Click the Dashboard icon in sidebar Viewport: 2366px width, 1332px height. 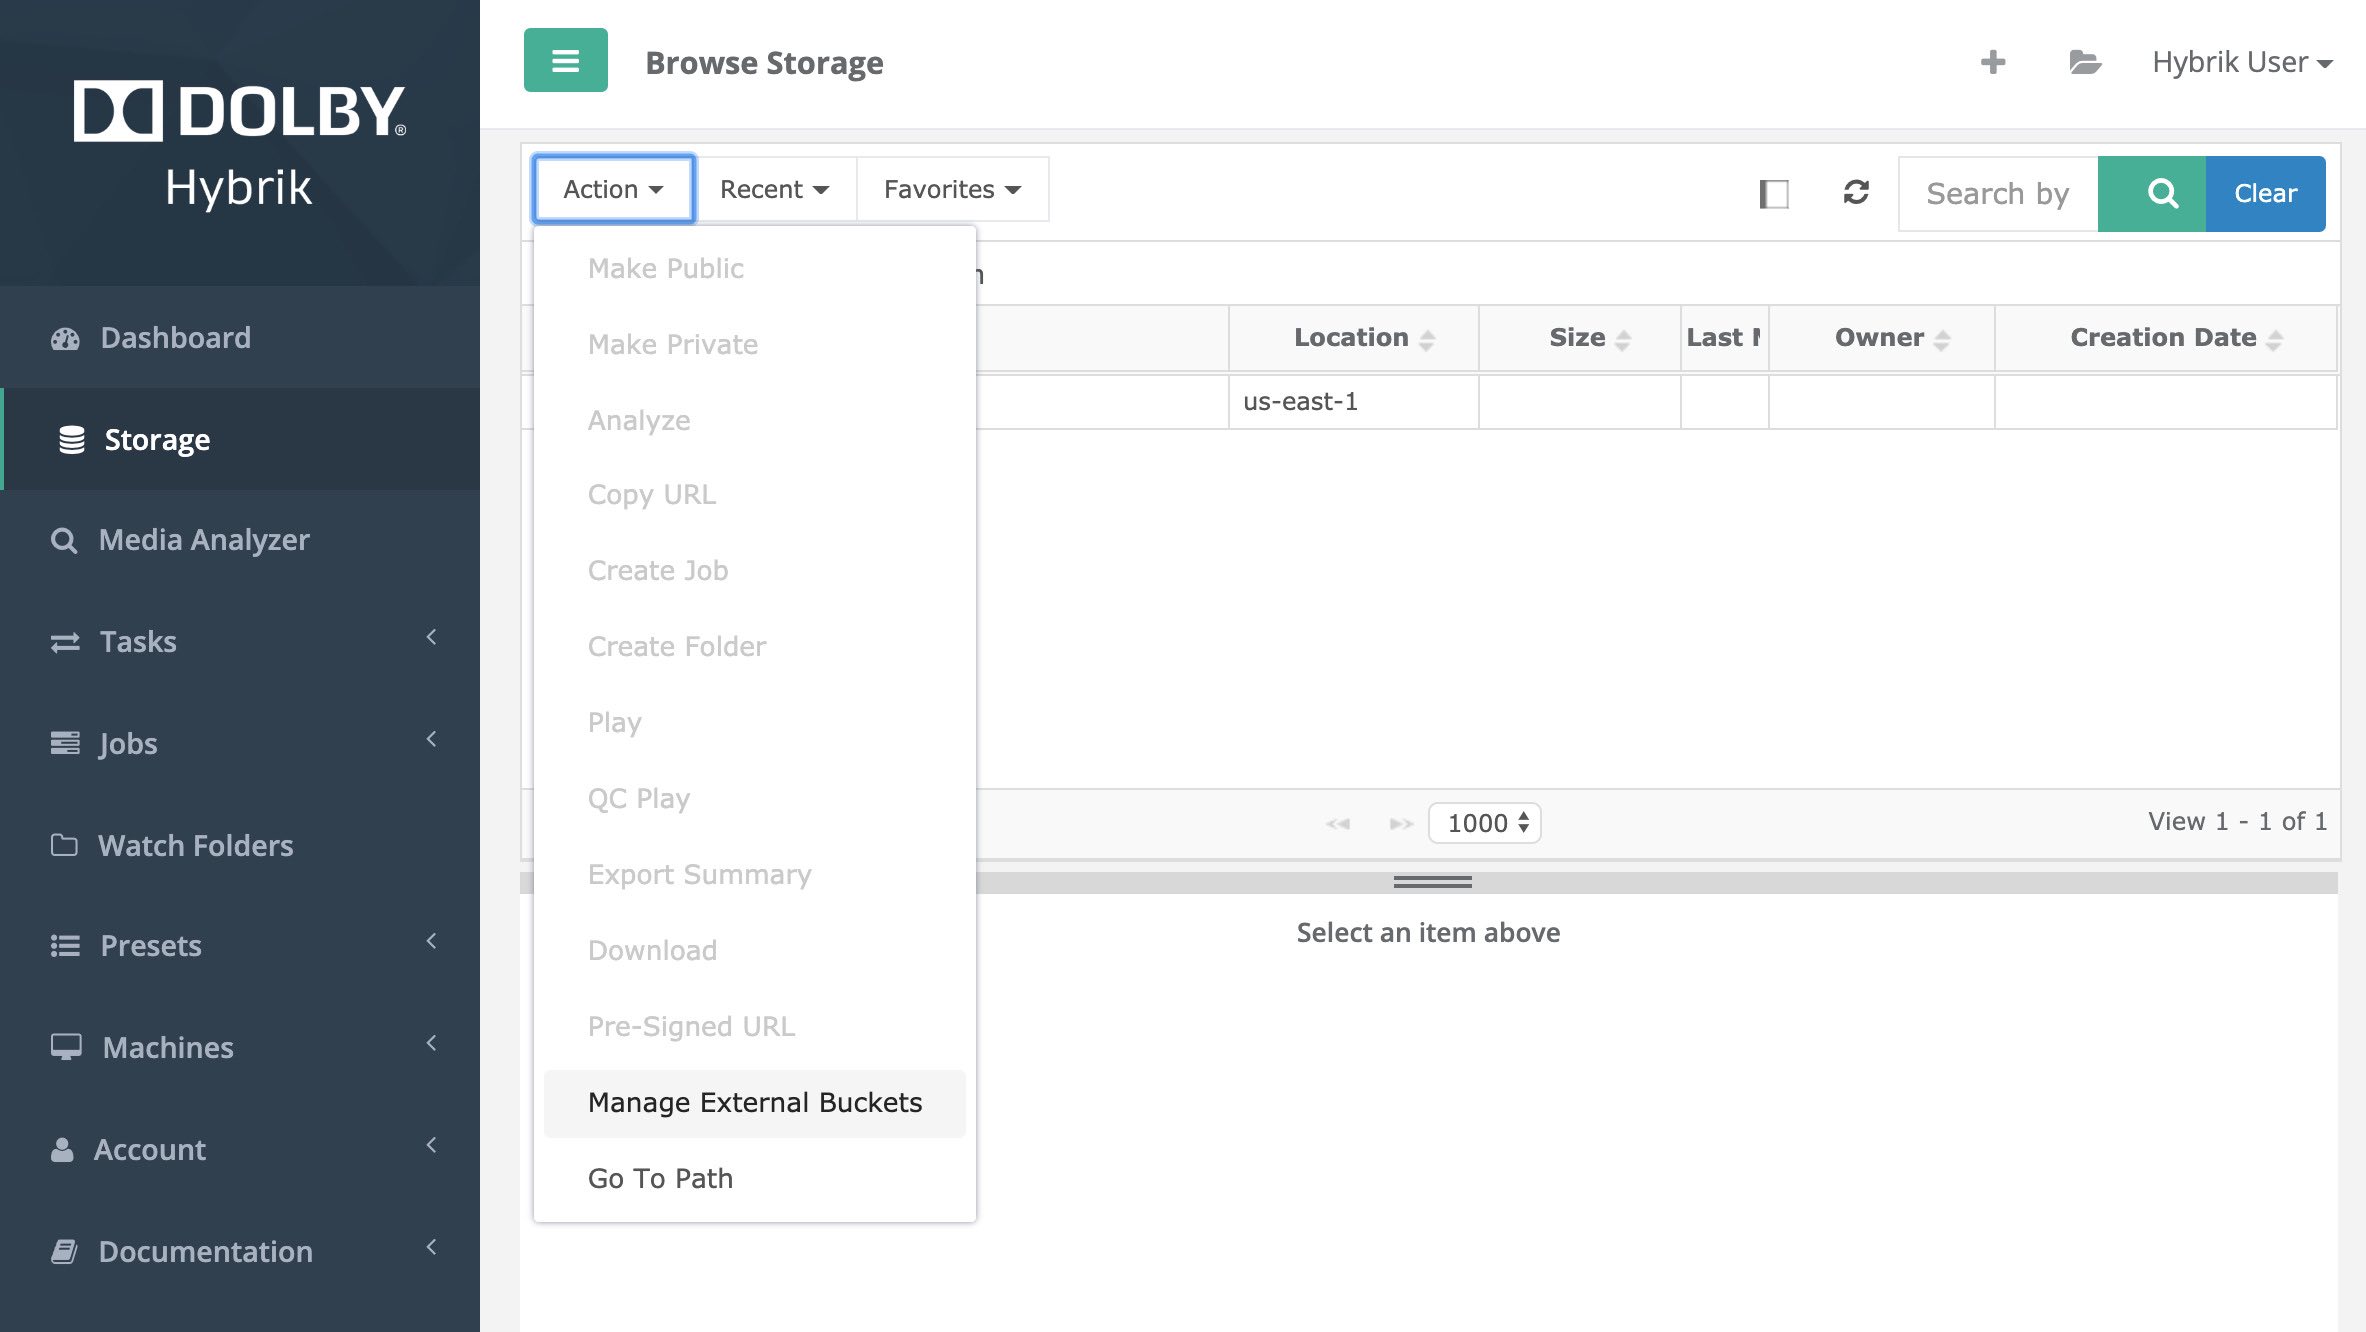[62, 336]
